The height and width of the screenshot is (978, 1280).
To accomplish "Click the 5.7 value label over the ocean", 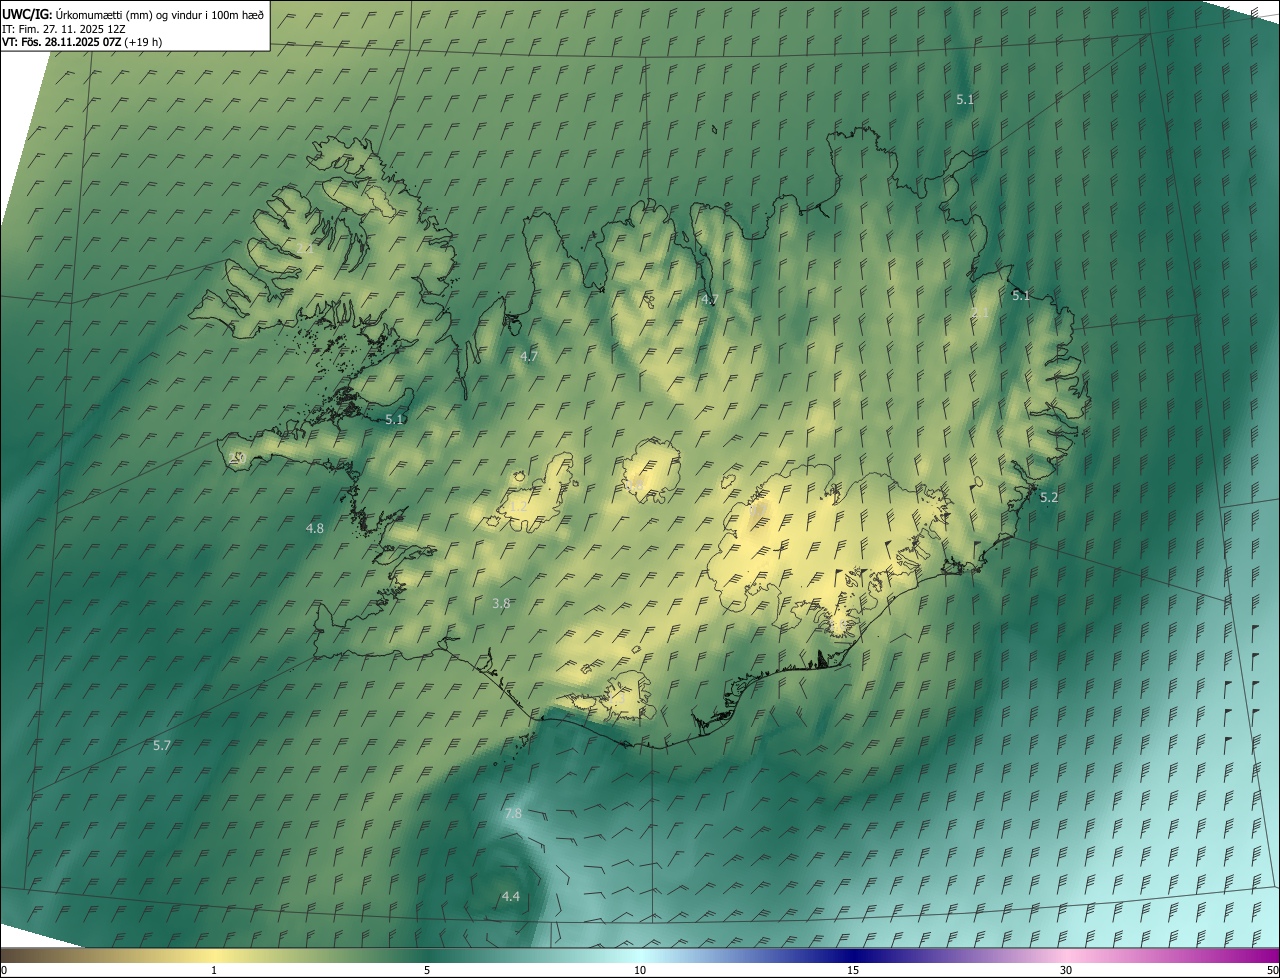I will (x=162, y=745).
